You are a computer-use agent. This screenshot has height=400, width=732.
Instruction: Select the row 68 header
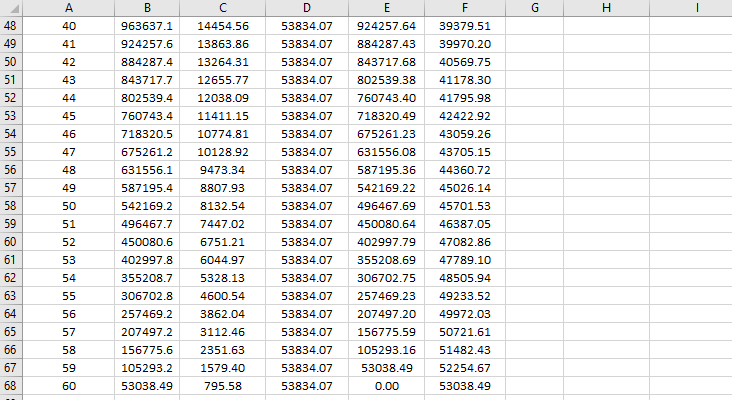pyautogui.click(x=11, y=386)
